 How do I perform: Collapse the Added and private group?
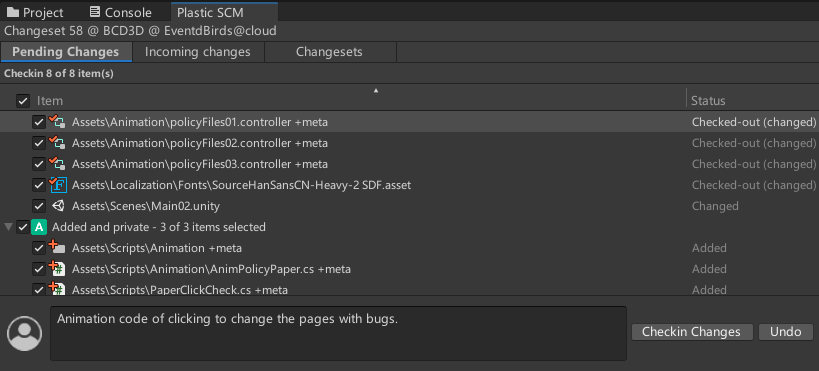pos(8,227)
